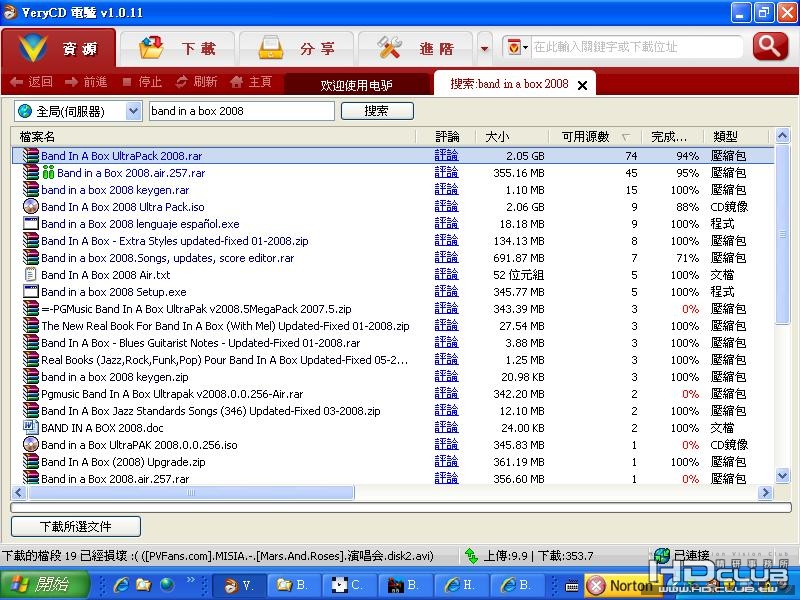Viewport: 800px width, 600px height.
Task: Open 評論 link for BAND IN A BOX 2008.doc
Action: click(x=446, y=428)
